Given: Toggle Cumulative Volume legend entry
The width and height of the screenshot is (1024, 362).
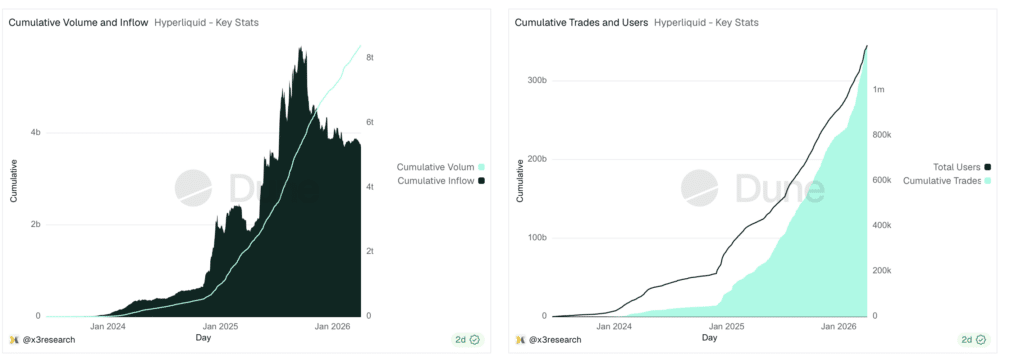Looking at the screenshot, I should 440,167.
